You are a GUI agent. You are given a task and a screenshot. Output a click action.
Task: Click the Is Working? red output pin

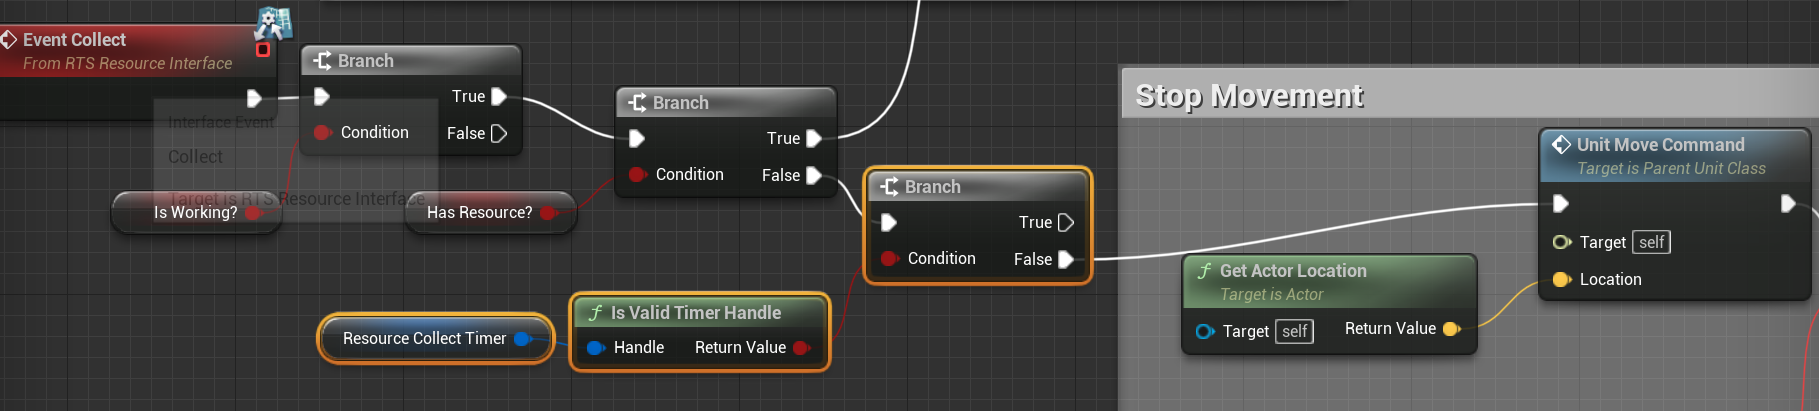tap(253, 212)
